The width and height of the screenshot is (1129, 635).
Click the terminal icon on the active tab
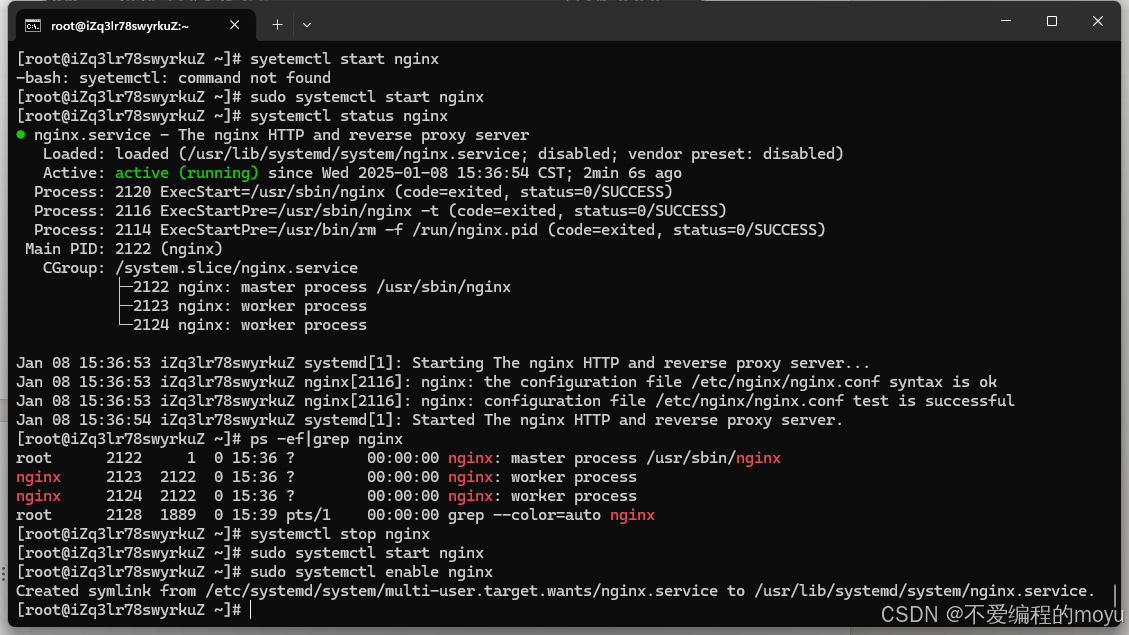pos(35,25)
